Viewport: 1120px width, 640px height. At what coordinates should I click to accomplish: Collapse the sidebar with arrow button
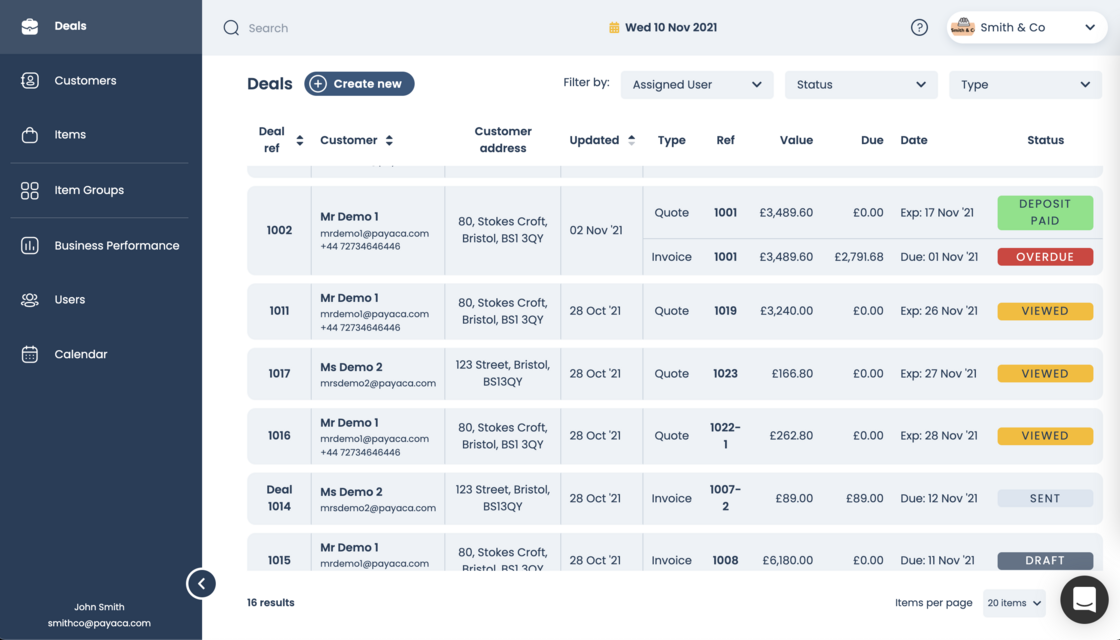coord(201,584)
